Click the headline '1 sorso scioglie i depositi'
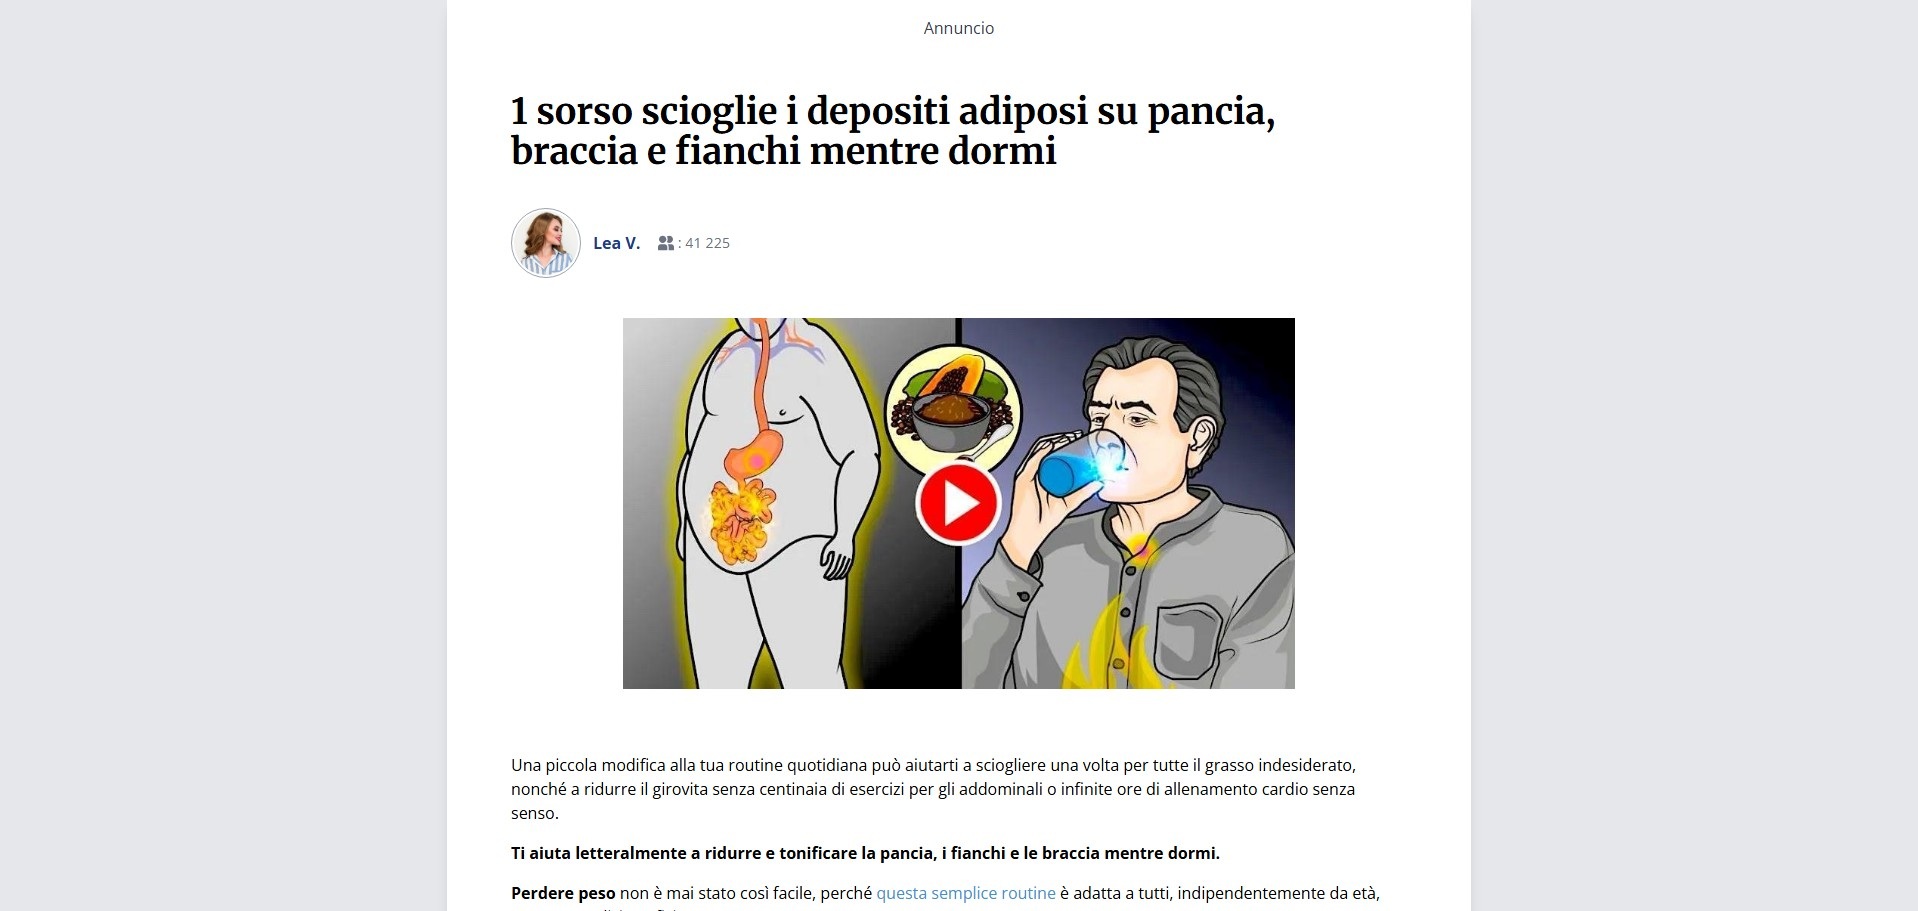1918x911 pixels. click(x=728, y=110)
